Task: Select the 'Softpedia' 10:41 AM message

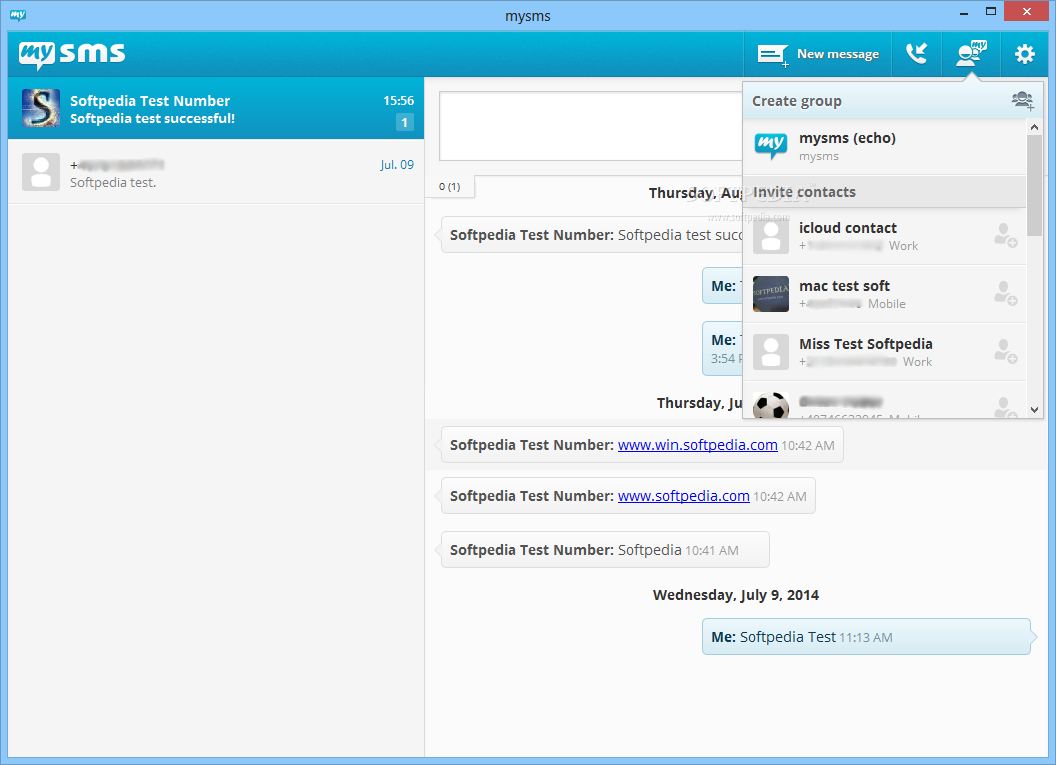Action: point(605,550)
